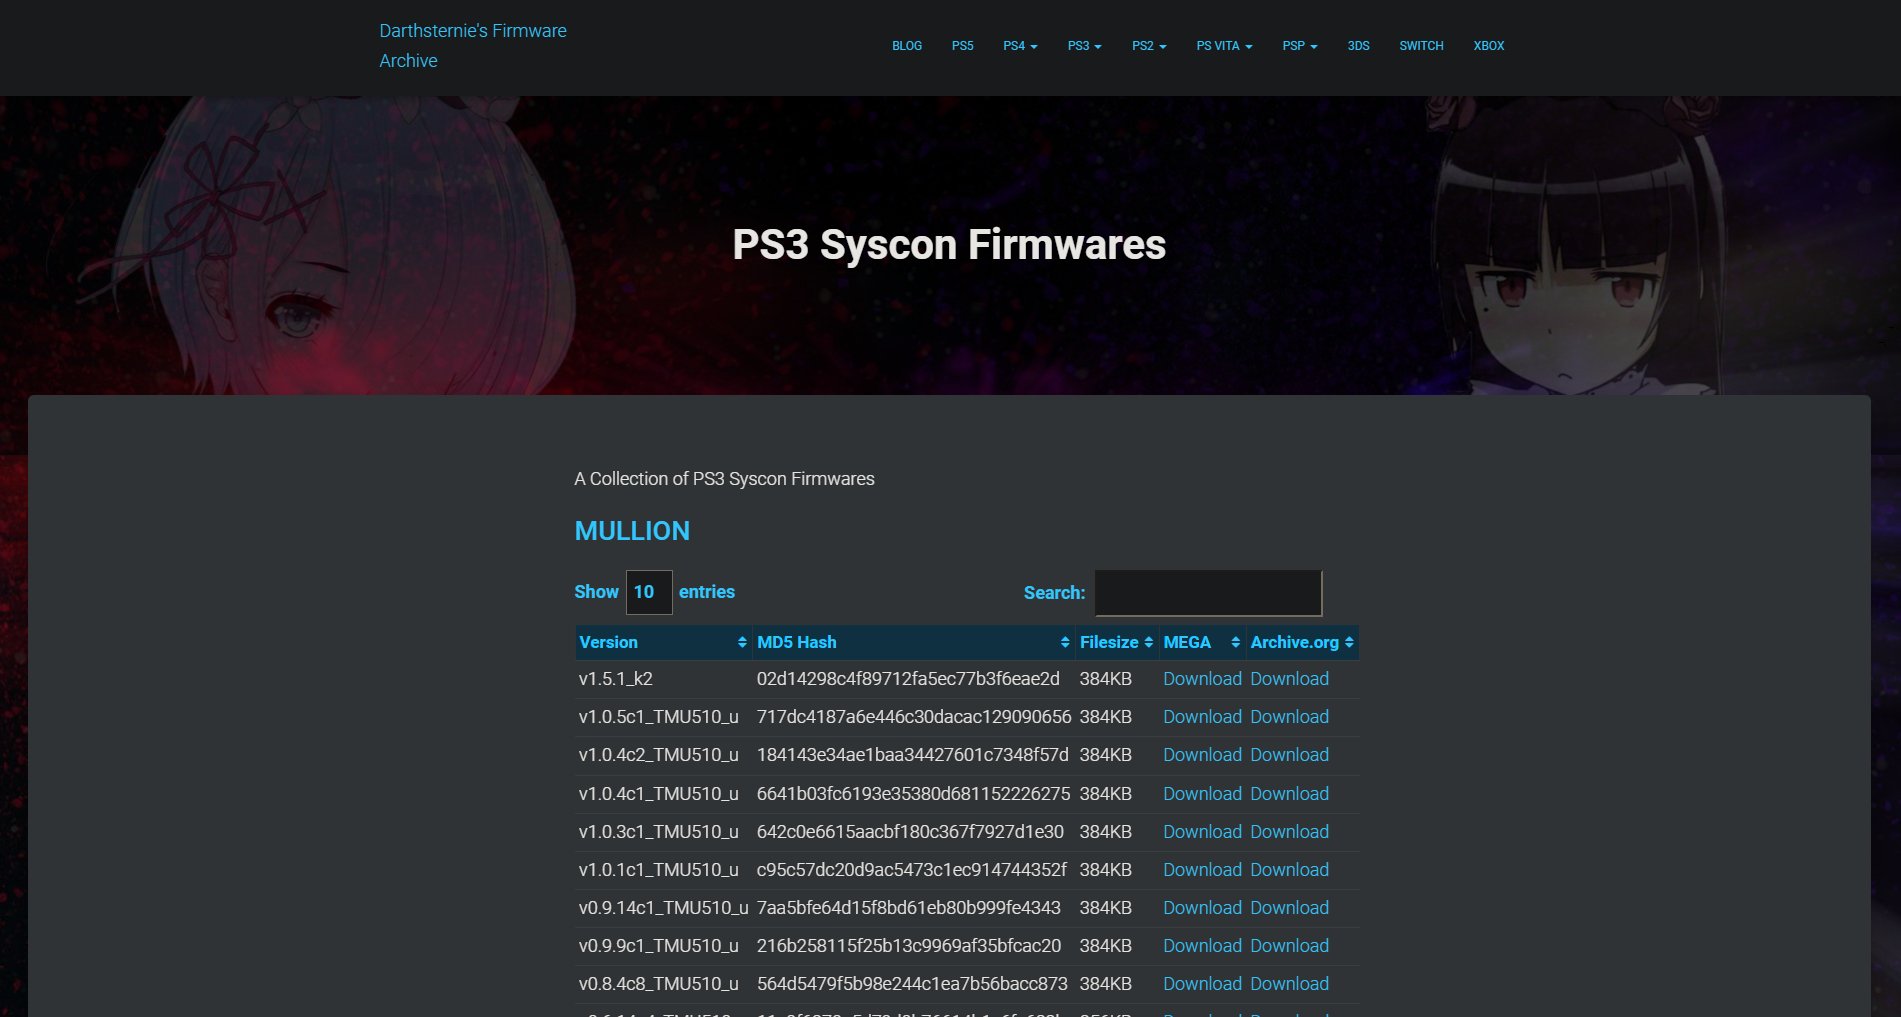Expand the PS2 dropdown menu
The height and width of the screenshot is (1017, 1901).
tap(1149, 46)
